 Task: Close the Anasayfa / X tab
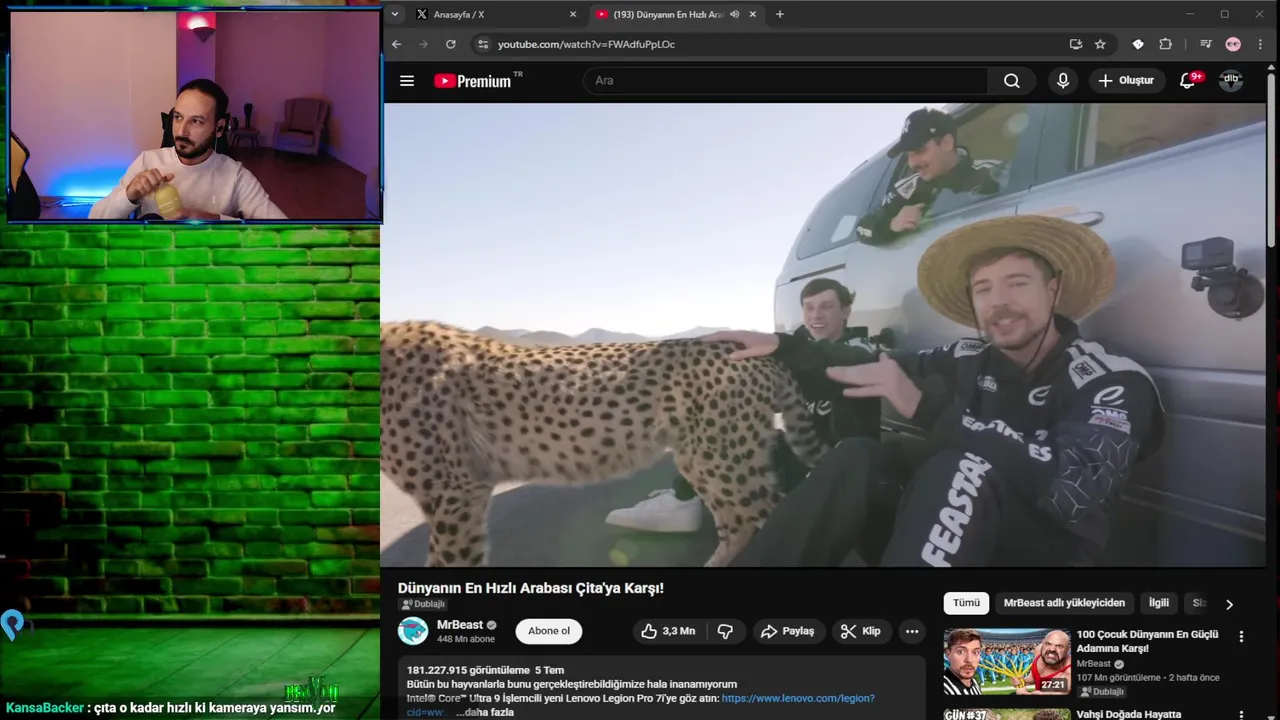click(x=573, y=14)
